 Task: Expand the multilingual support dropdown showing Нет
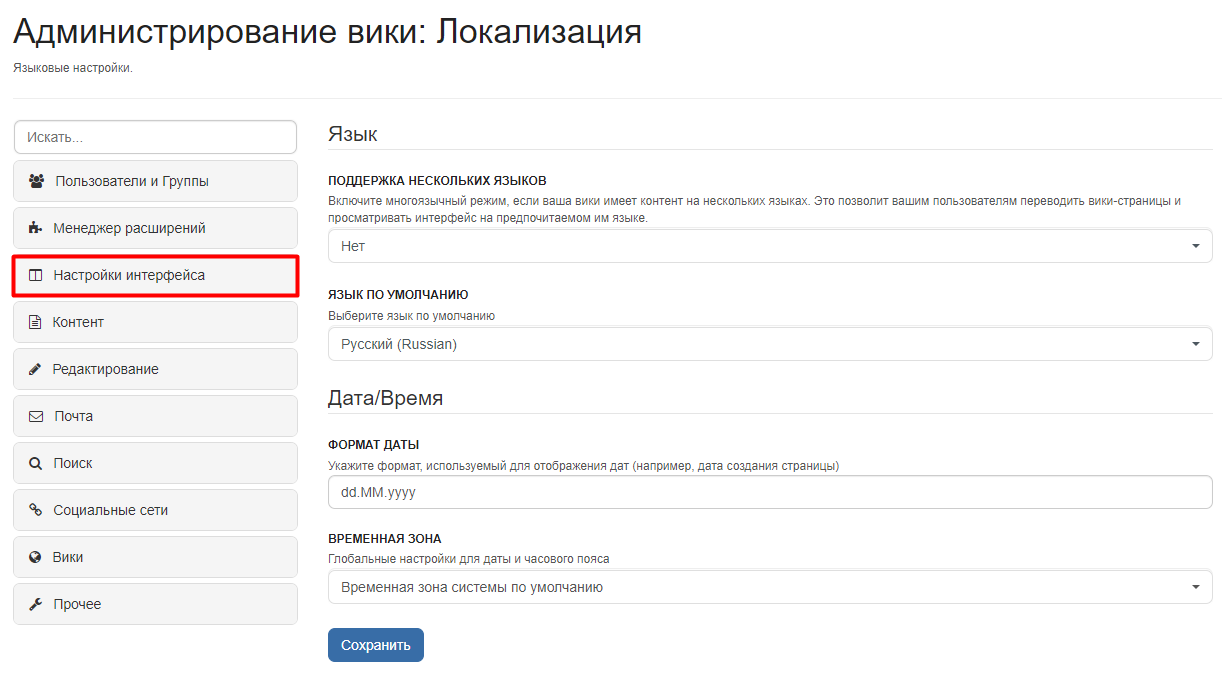[770, 246]
